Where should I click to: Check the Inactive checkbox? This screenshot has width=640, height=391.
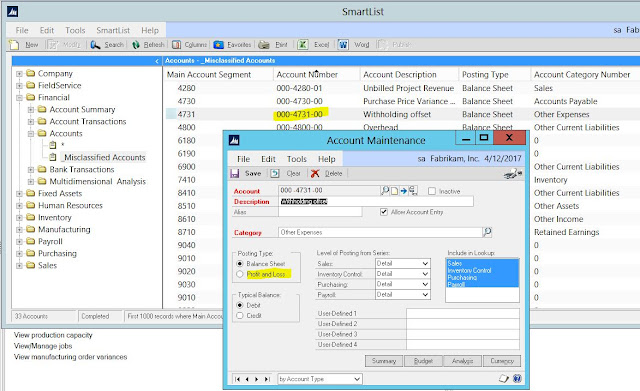coord(432,191)
